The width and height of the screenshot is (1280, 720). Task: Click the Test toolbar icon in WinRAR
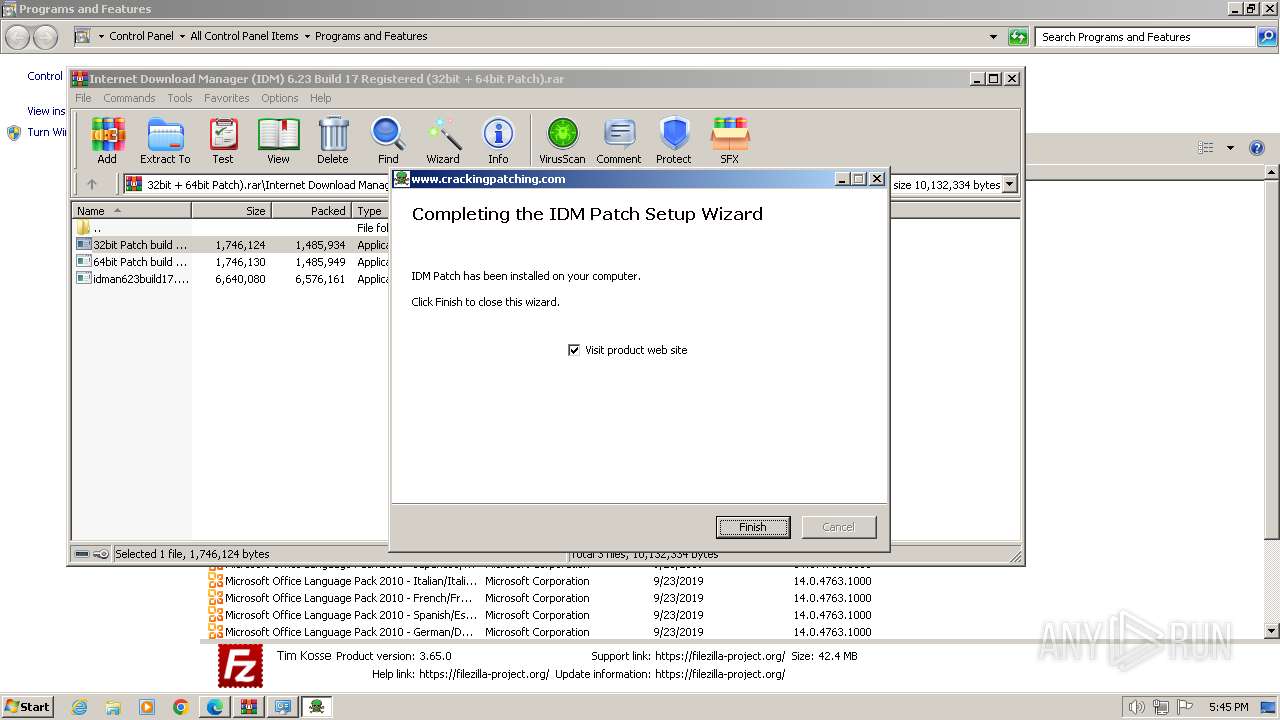coord(223,140)
